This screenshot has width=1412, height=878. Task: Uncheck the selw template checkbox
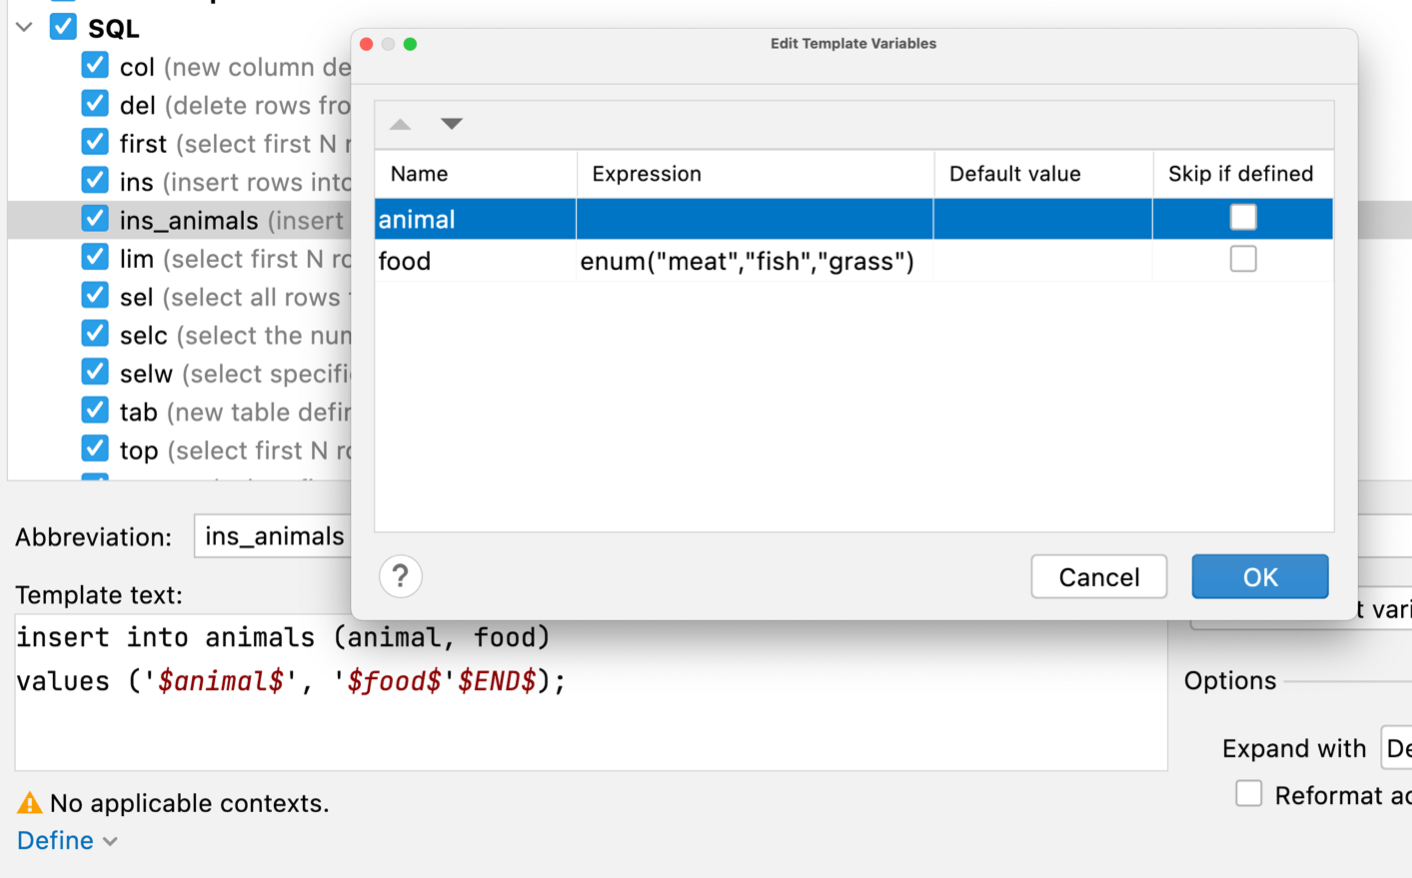click(x=95, y=372)
